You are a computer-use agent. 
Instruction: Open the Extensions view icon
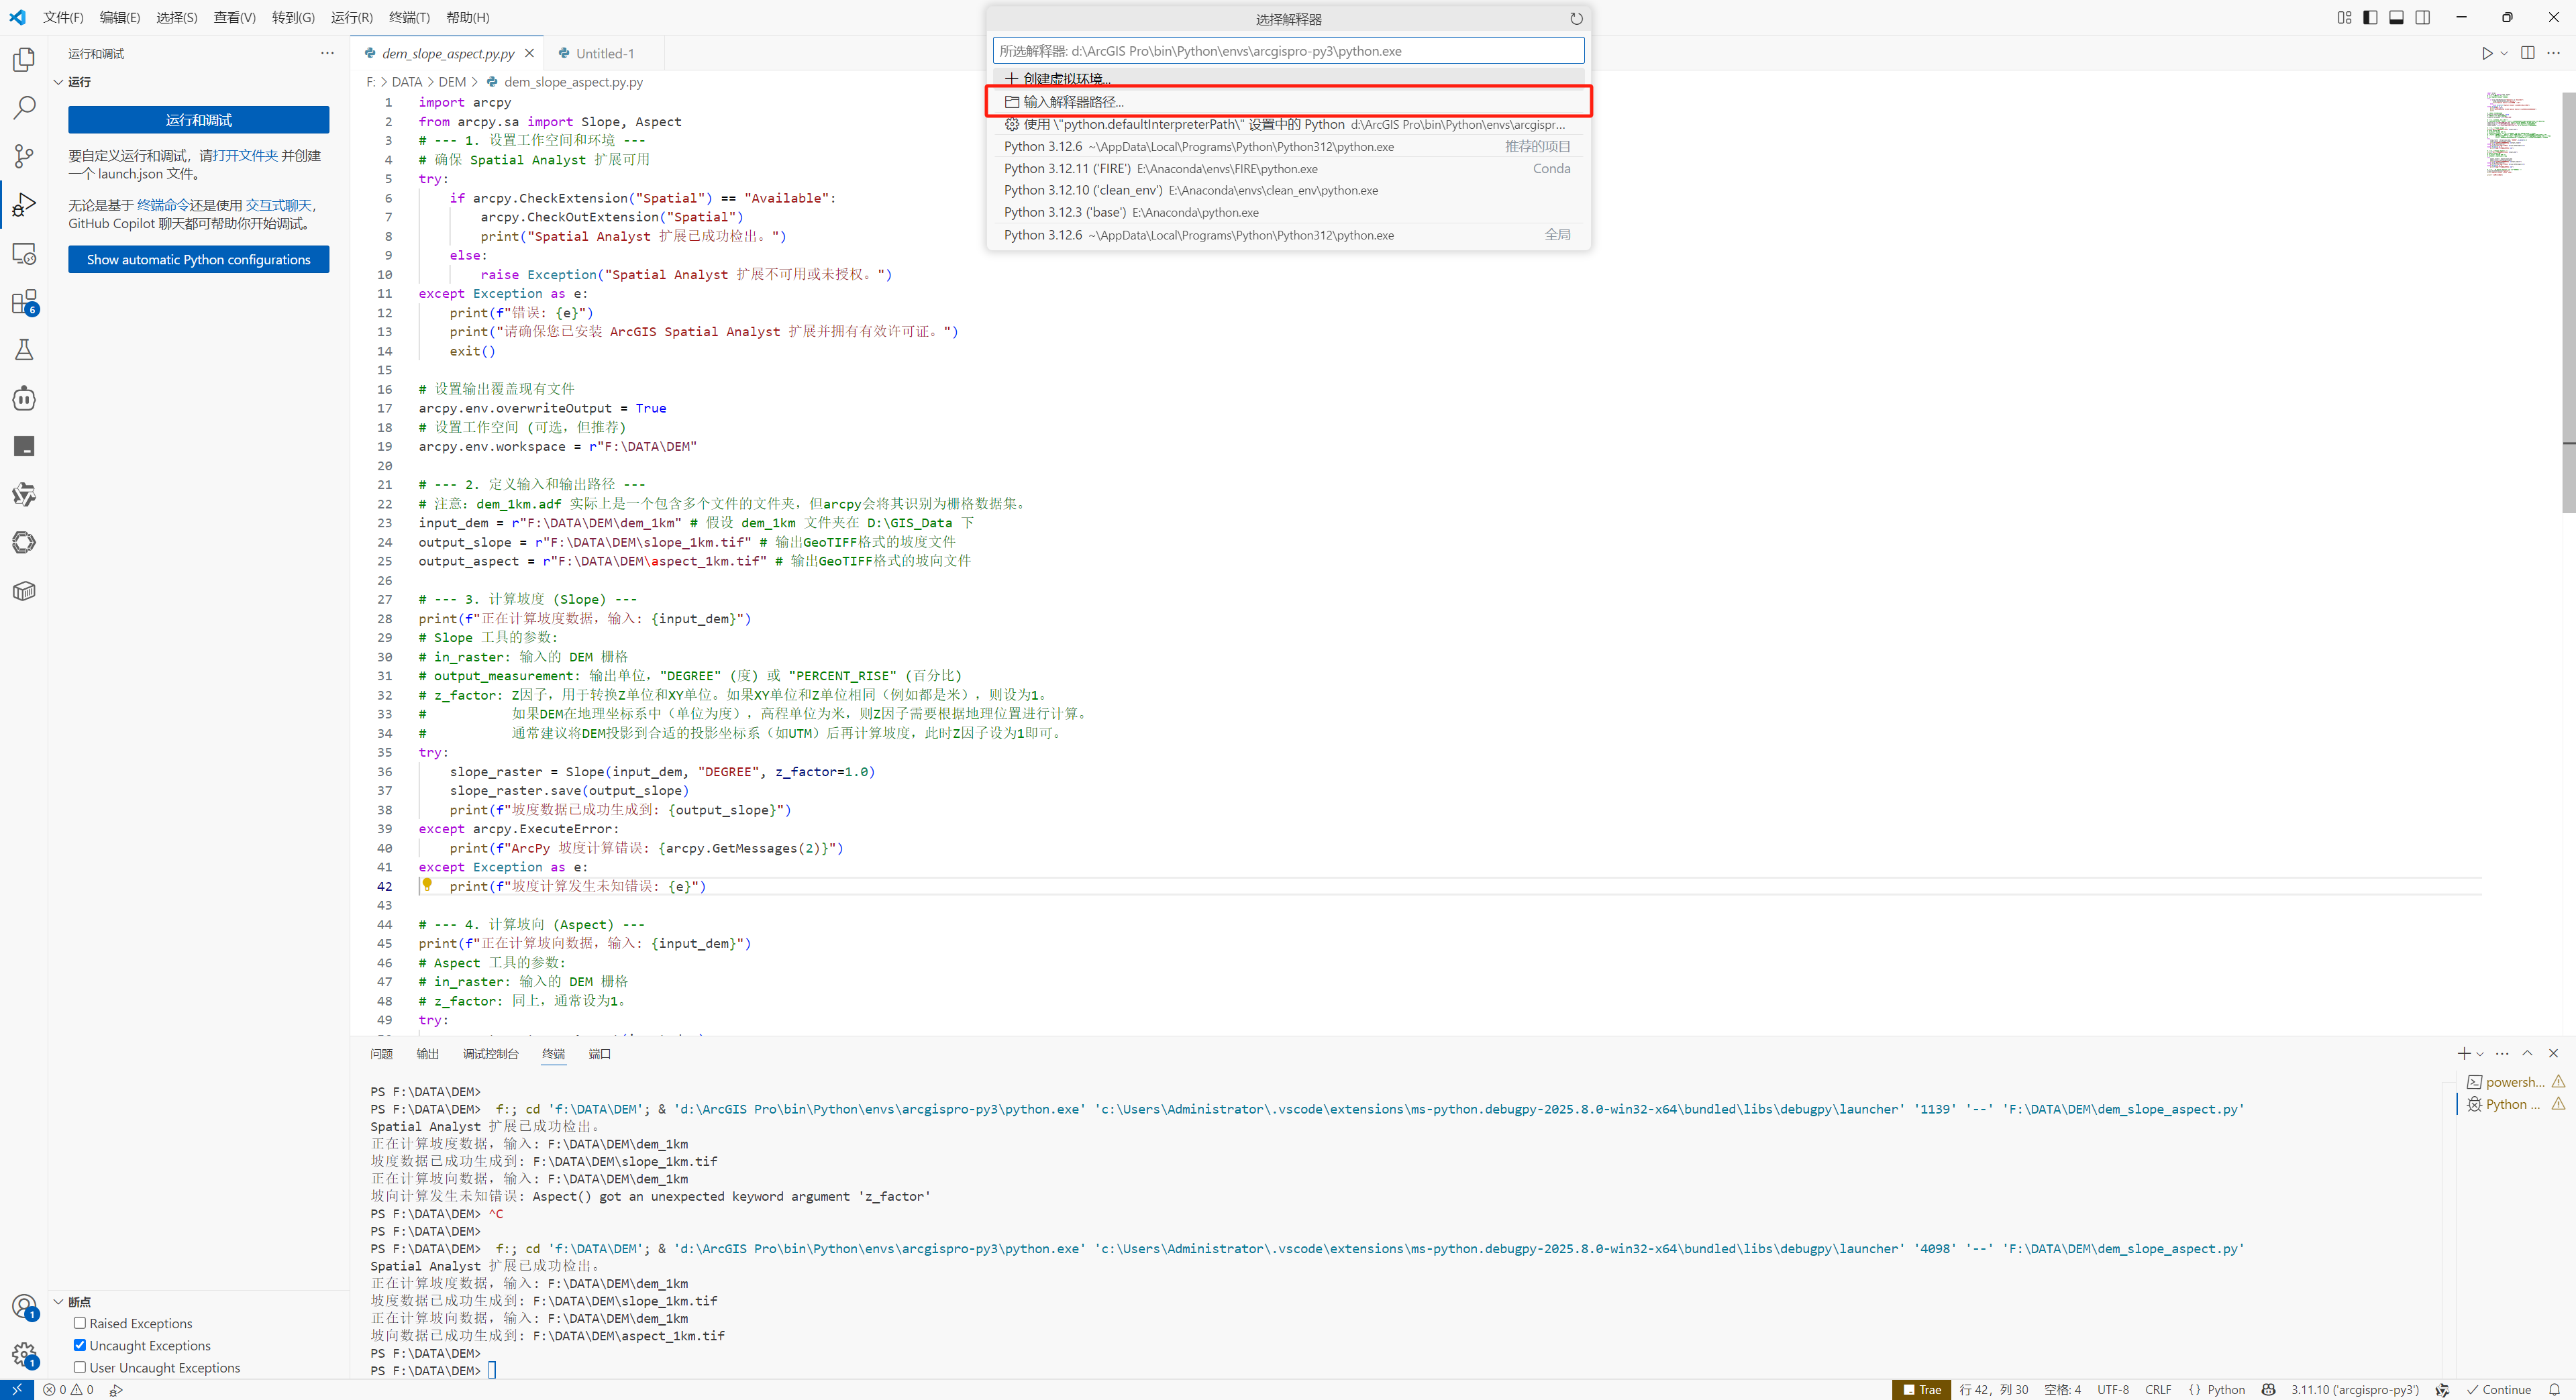tap(24, 302)
